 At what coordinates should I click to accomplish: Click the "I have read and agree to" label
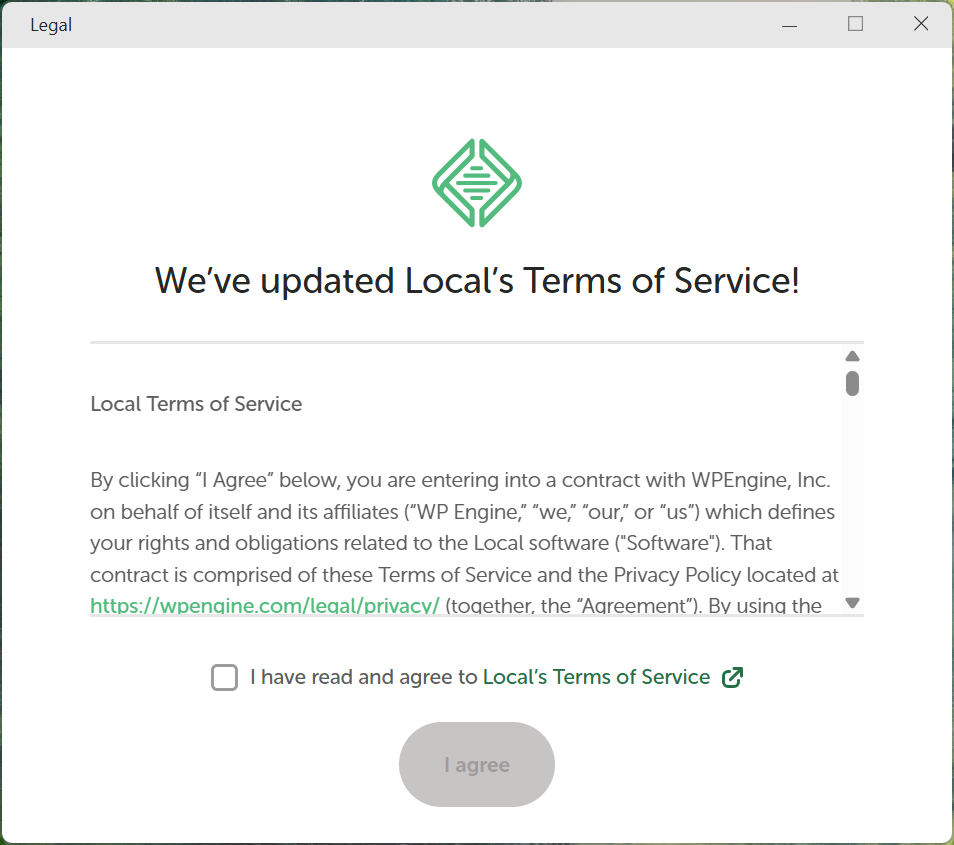[x=364, y=678]
